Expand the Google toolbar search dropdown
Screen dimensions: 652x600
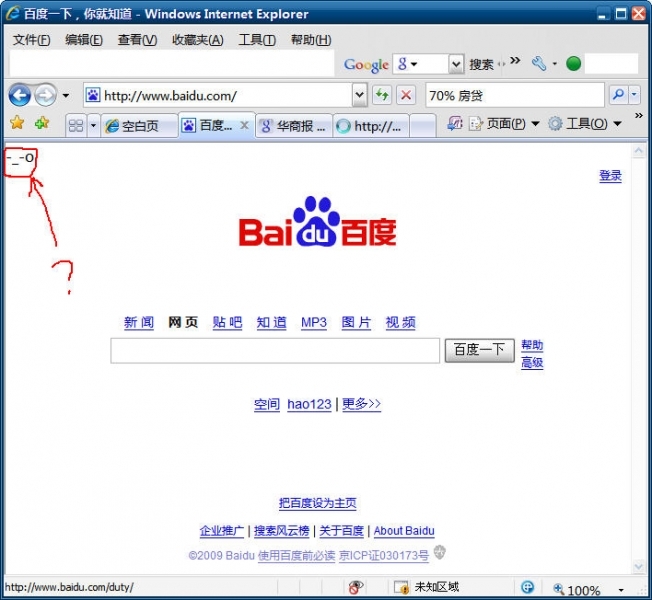tap(456, 64)
